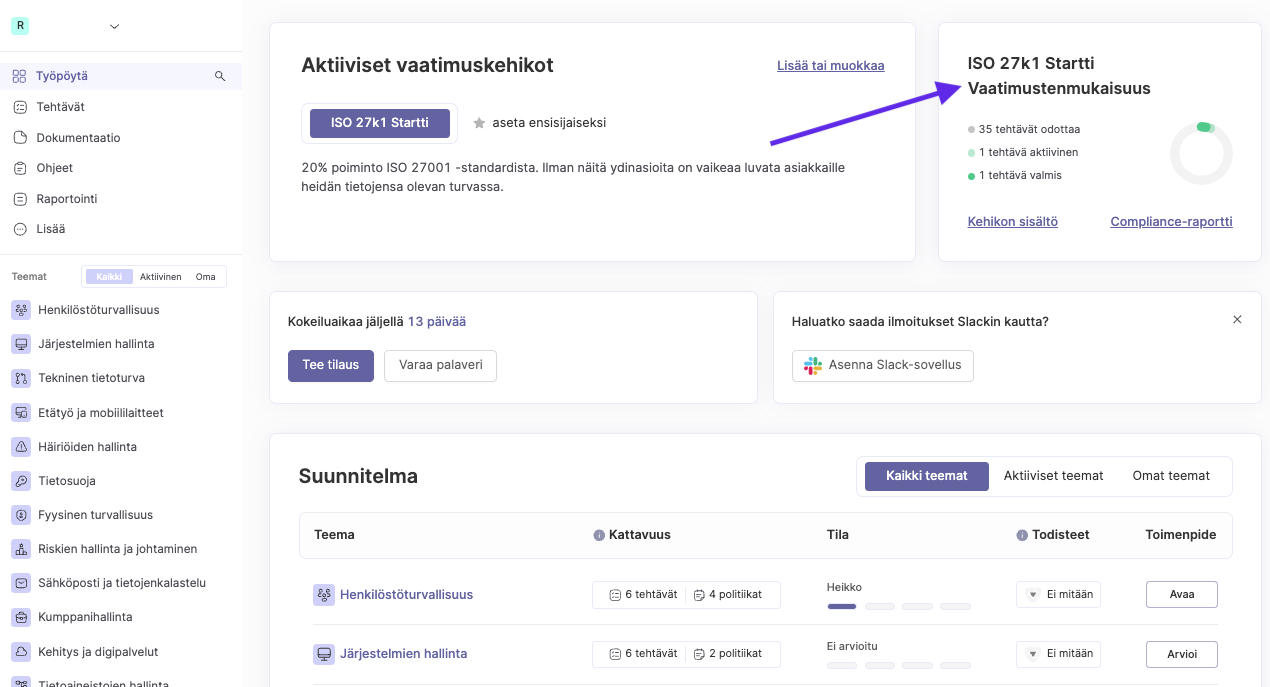Click the 13 päivää trial text
Viewport: 1270px width, 687px height.
[437, 322]
